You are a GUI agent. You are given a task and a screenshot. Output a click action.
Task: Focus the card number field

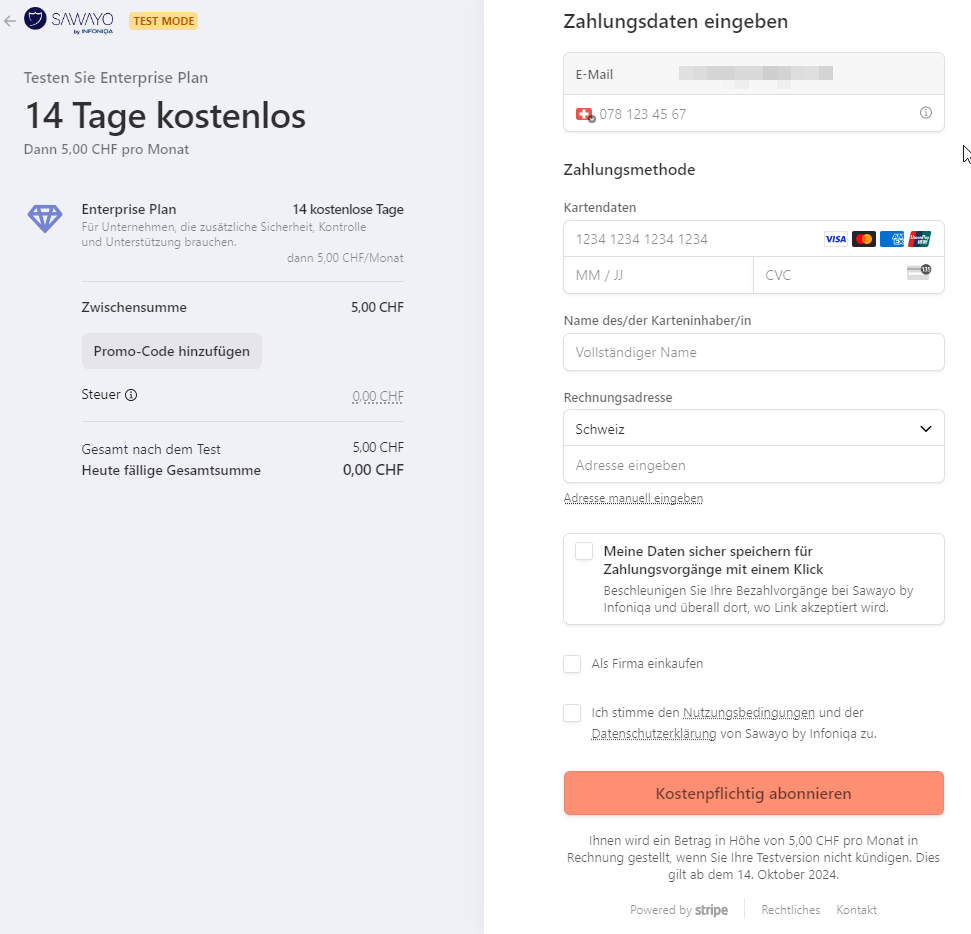[694, 239]
